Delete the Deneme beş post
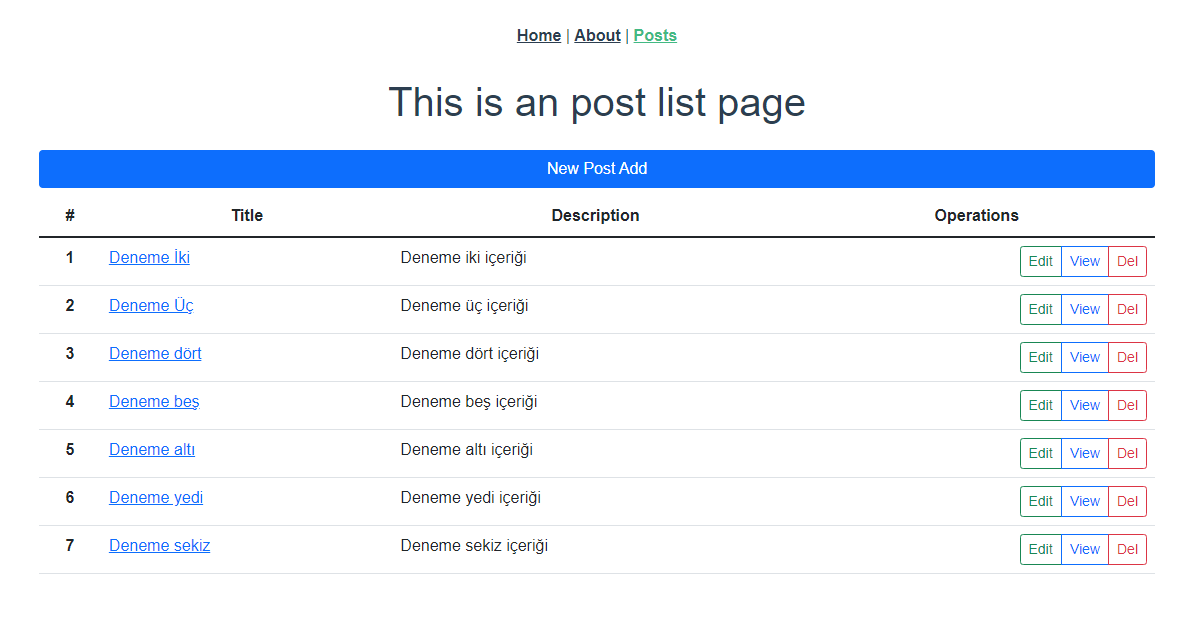 click(x=1127, y=405)
